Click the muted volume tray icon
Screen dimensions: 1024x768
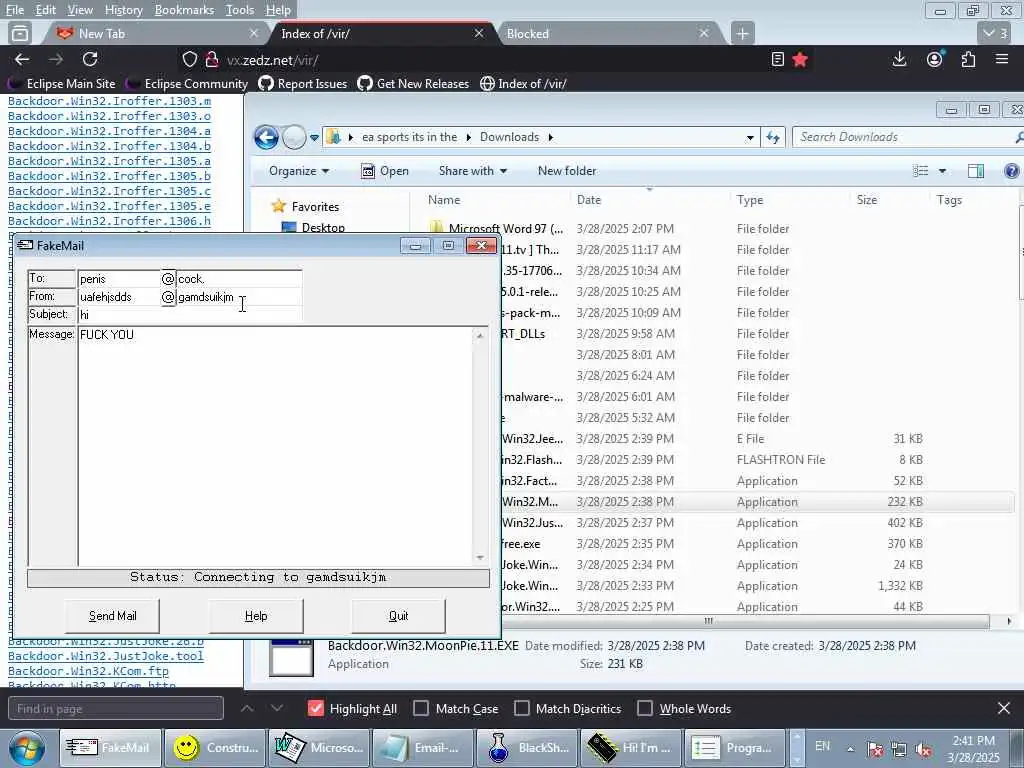coord(923,750)
